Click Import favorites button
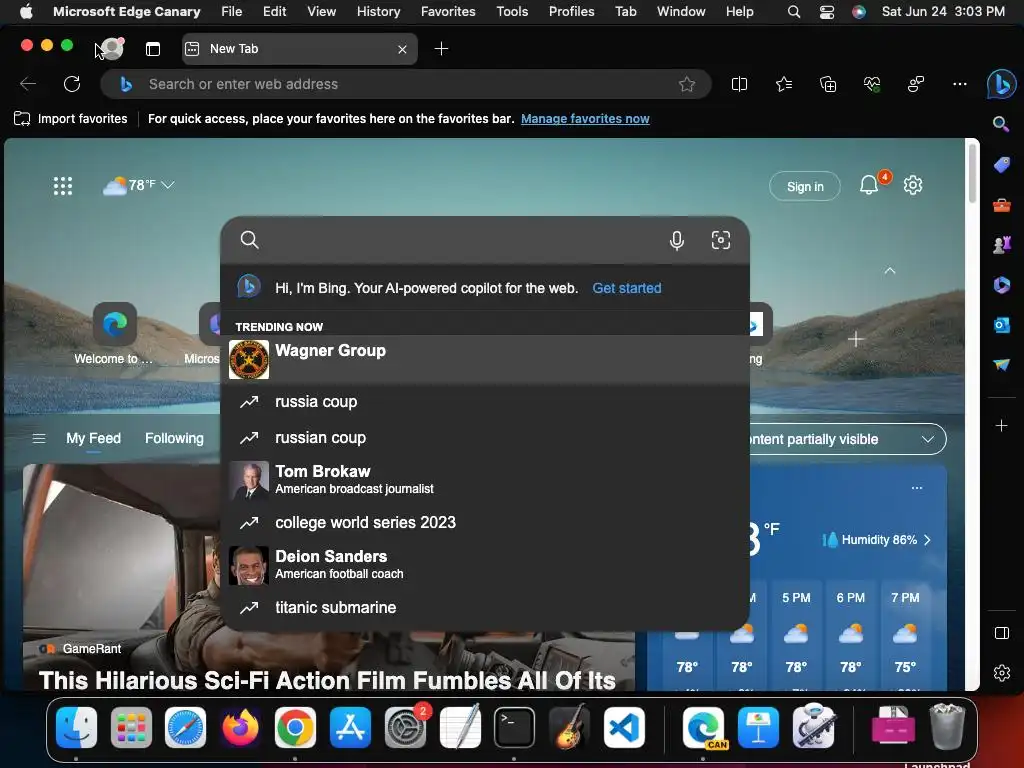 pyautogui.click(x=71, y=119)
